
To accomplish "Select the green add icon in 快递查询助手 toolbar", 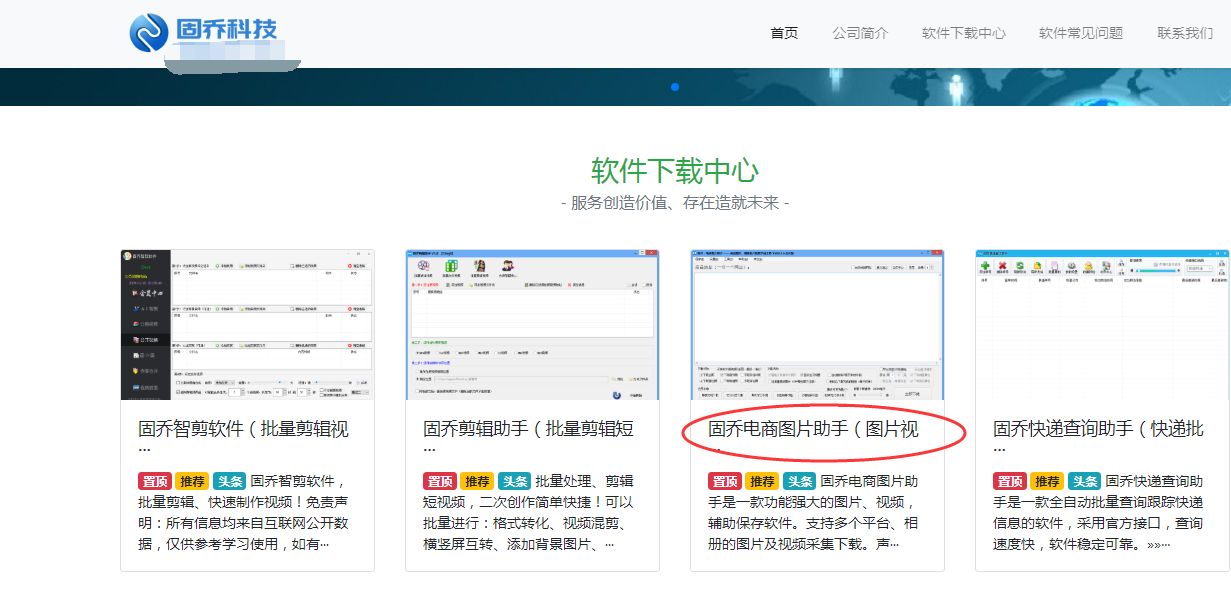I will click(x=985, y=266).
